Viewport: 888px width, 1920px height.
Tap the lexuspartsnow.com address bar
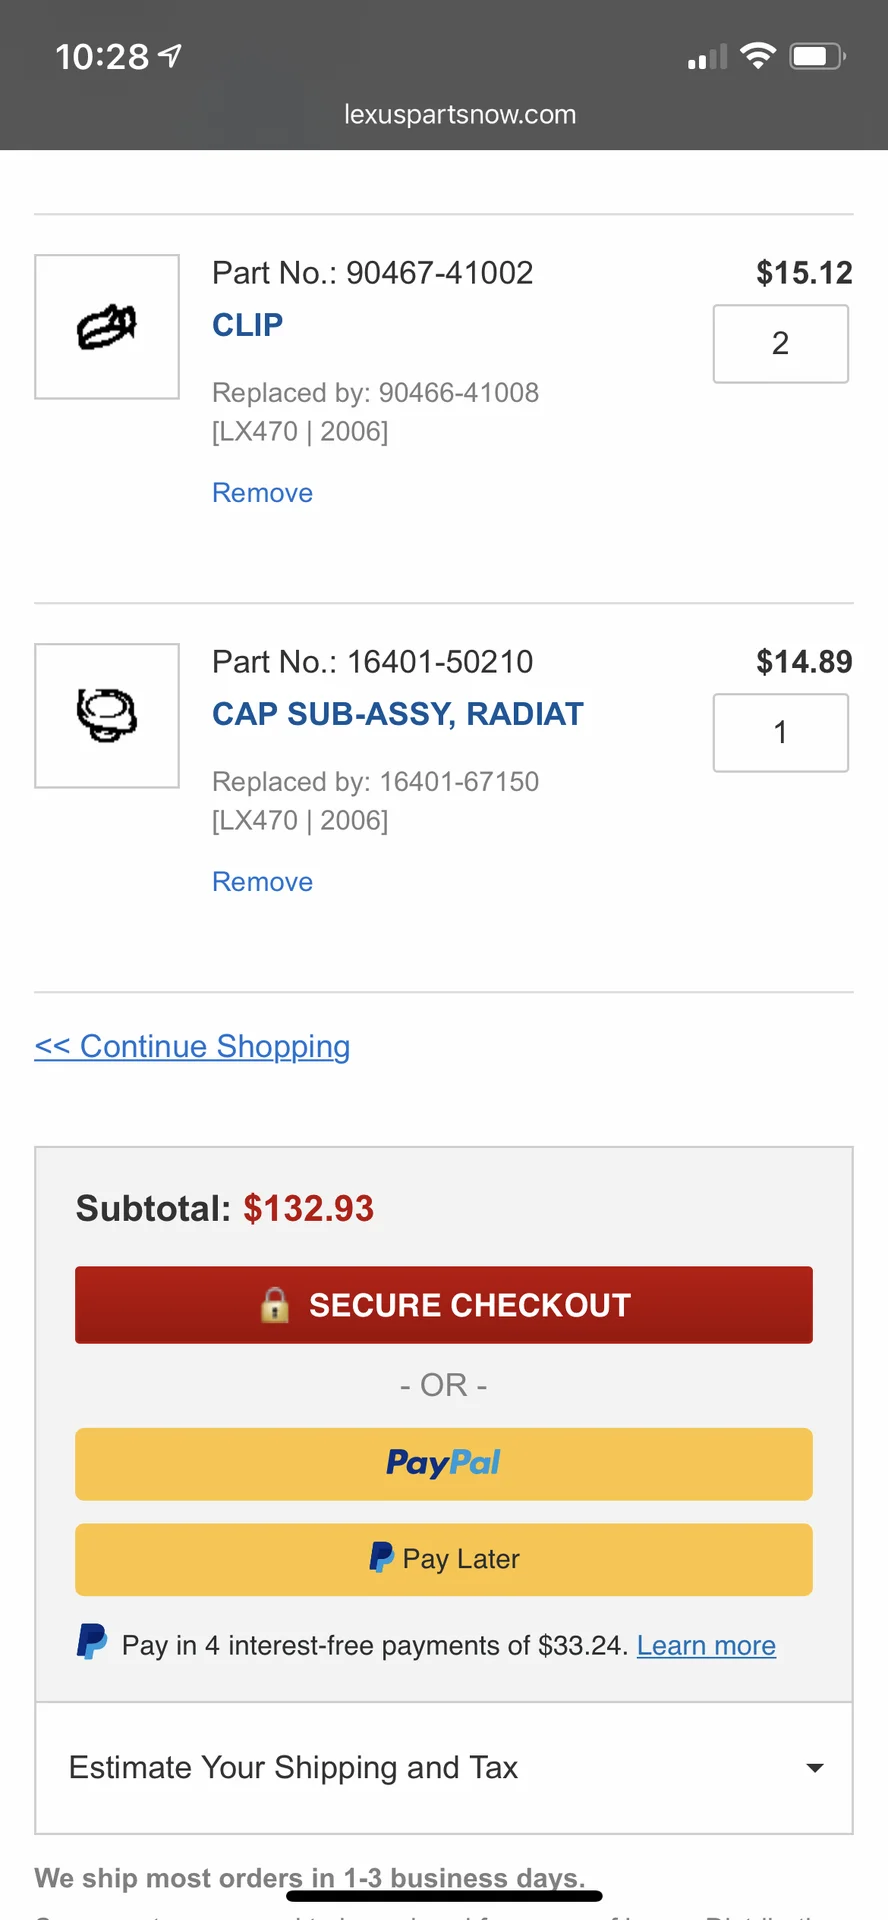pyautogui.click(x=460, y=115)
